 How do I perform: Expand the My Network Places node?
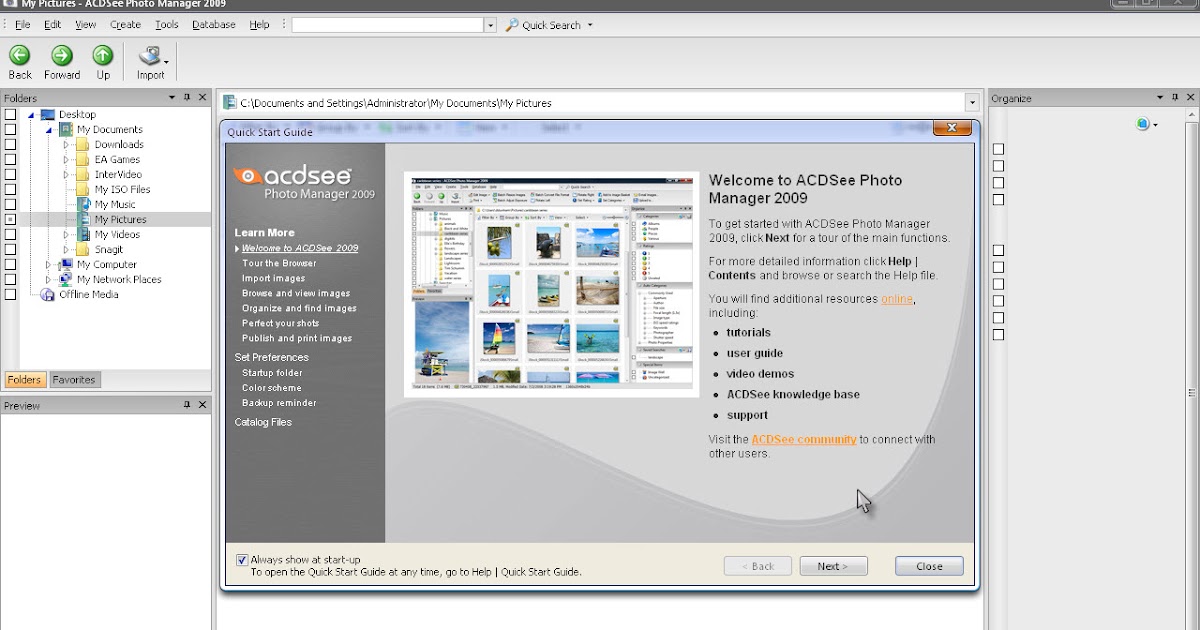[48, 280]
